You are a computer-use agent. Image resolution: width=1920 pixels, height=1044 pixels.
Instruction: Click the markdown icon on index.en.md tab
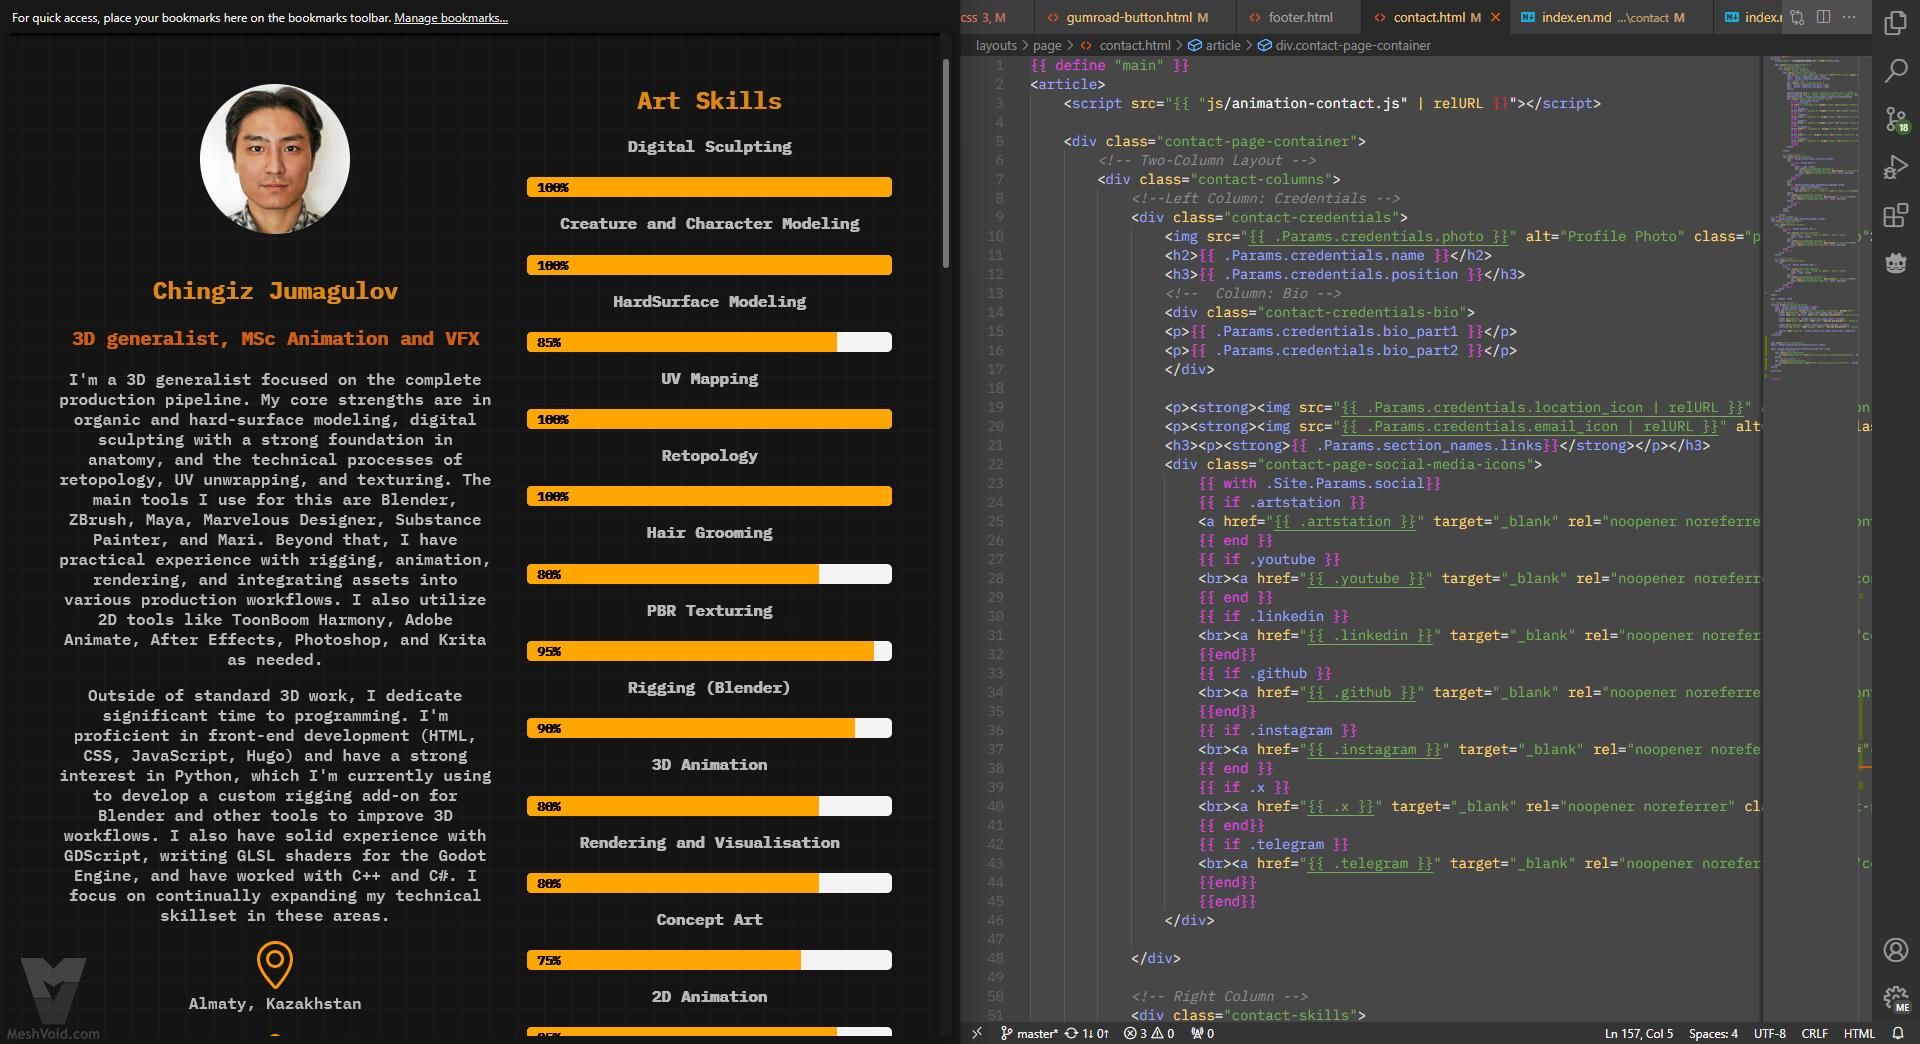click(x=1528, y=17)
